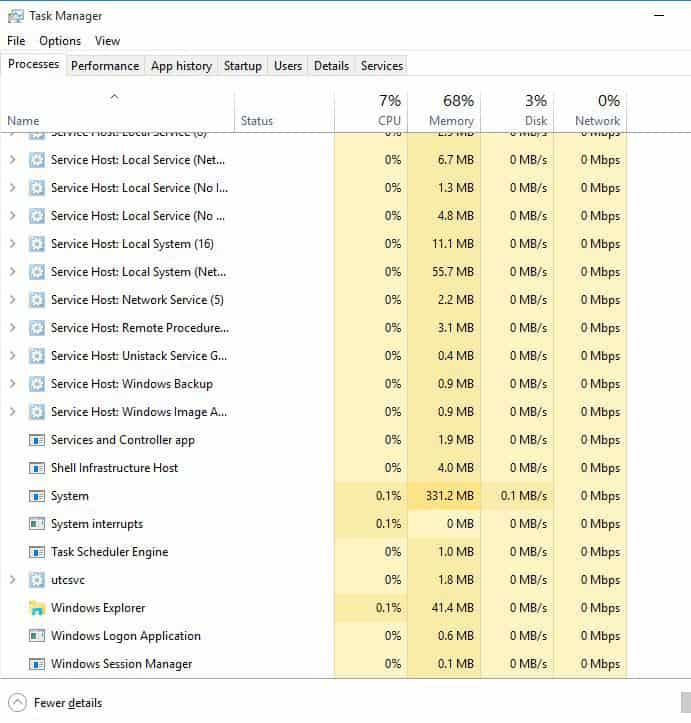Click the System process icon

(x=36, y=496)
